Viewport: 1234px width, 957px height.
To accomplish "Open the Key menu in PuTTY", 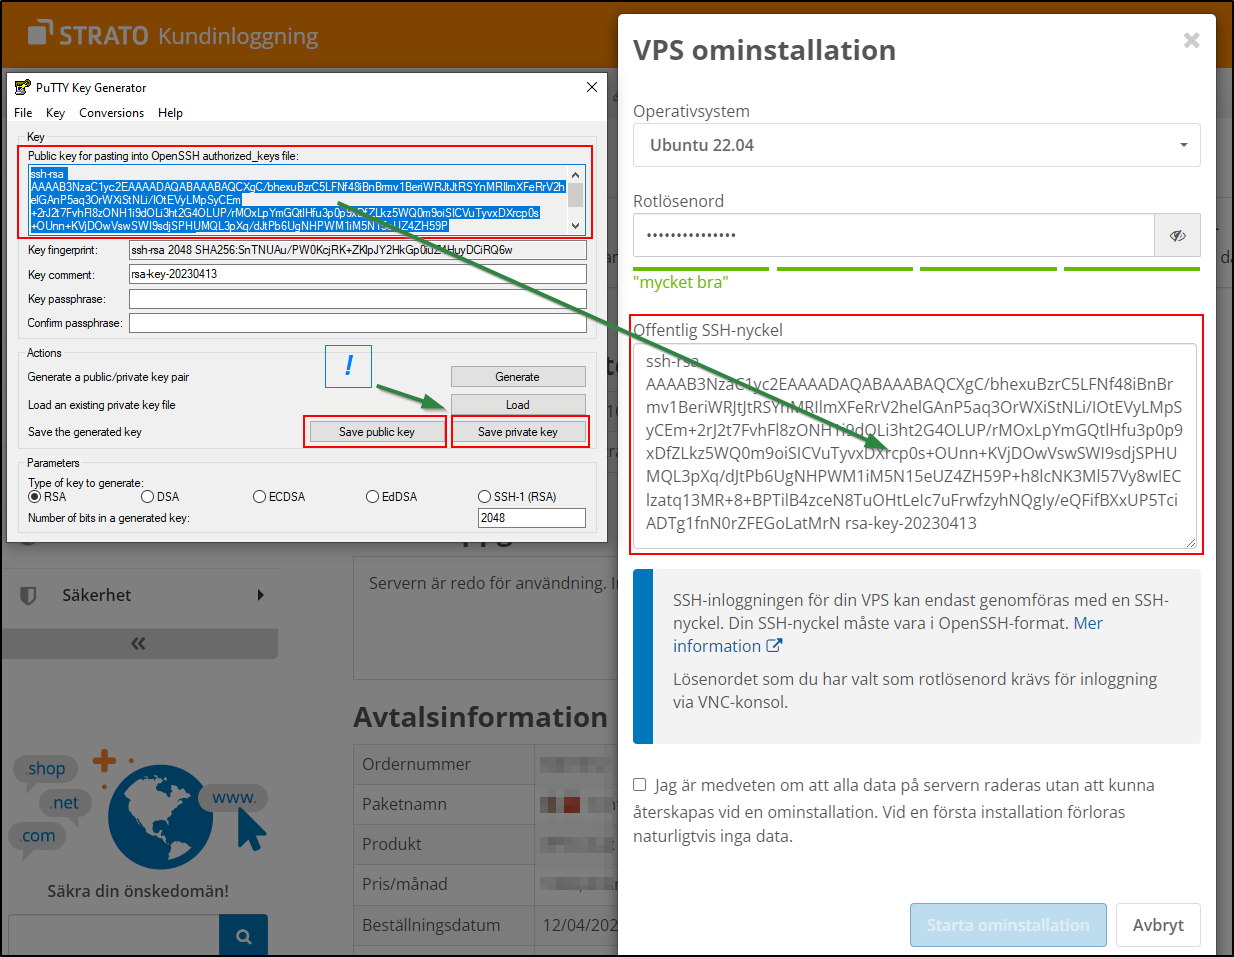I will (56, 112).
